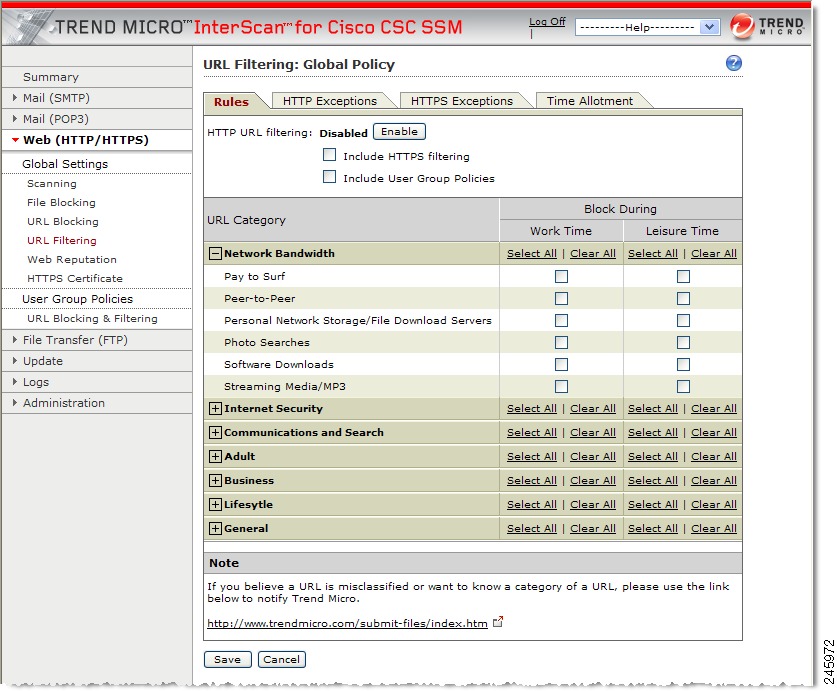
Task: Select All Leisure Time for Network Bandwidth
Action: [x=653, y=254]
